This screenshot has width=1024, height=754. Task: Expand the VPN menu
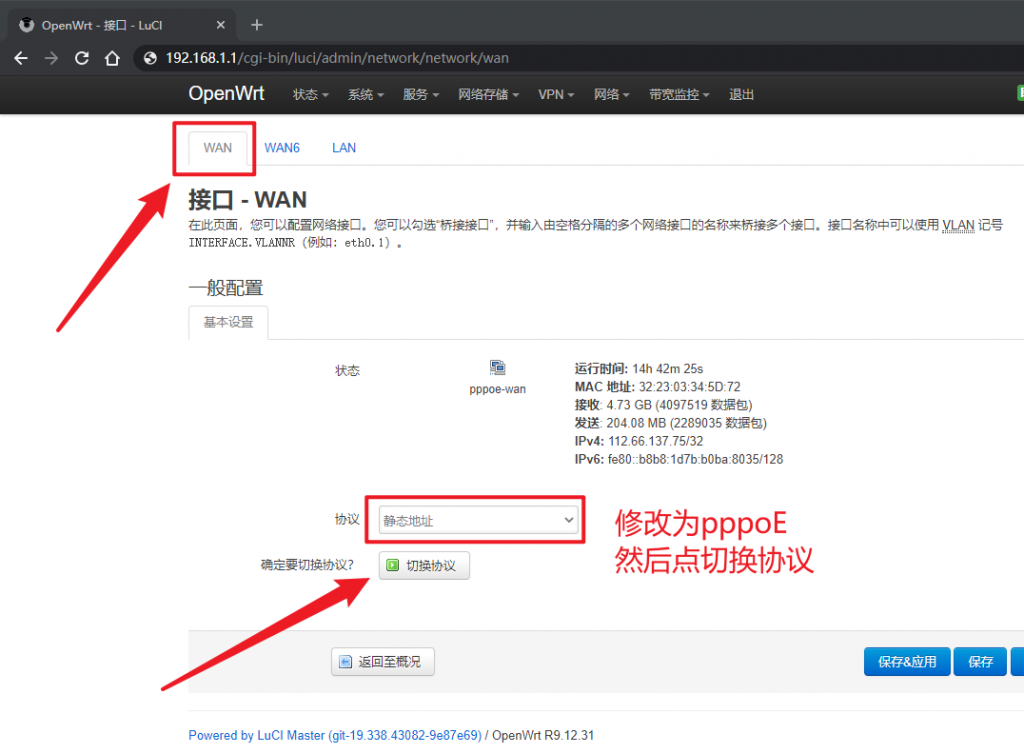point(556,95)
